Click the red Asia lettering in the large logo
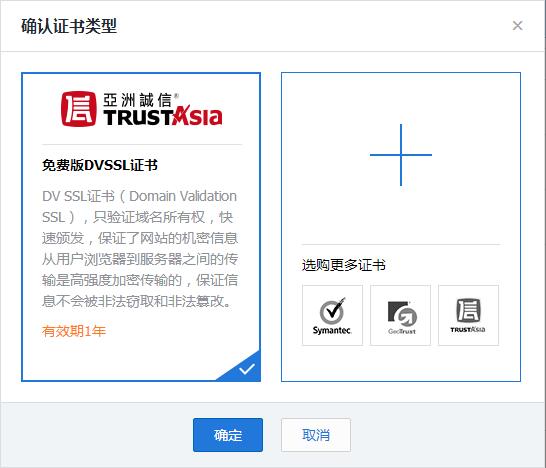This screenshot has height=468, width=546. pyautogui.click(x=198, y=115)
